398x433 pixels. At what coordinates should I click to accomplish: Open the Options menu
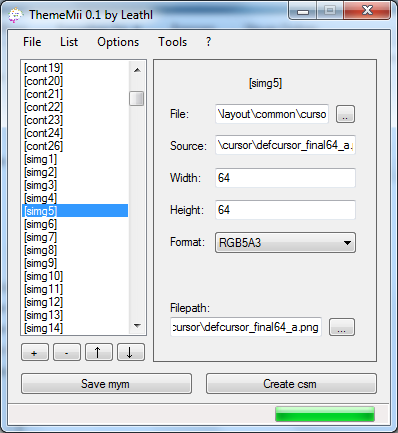coord(118,42)
